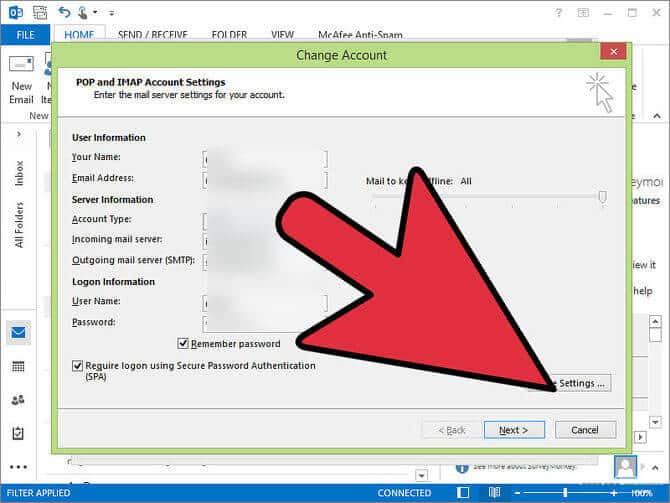Open People contacts icon
Image resolution: width=670 pixels, height=503 pixels.
pos(19,399)
